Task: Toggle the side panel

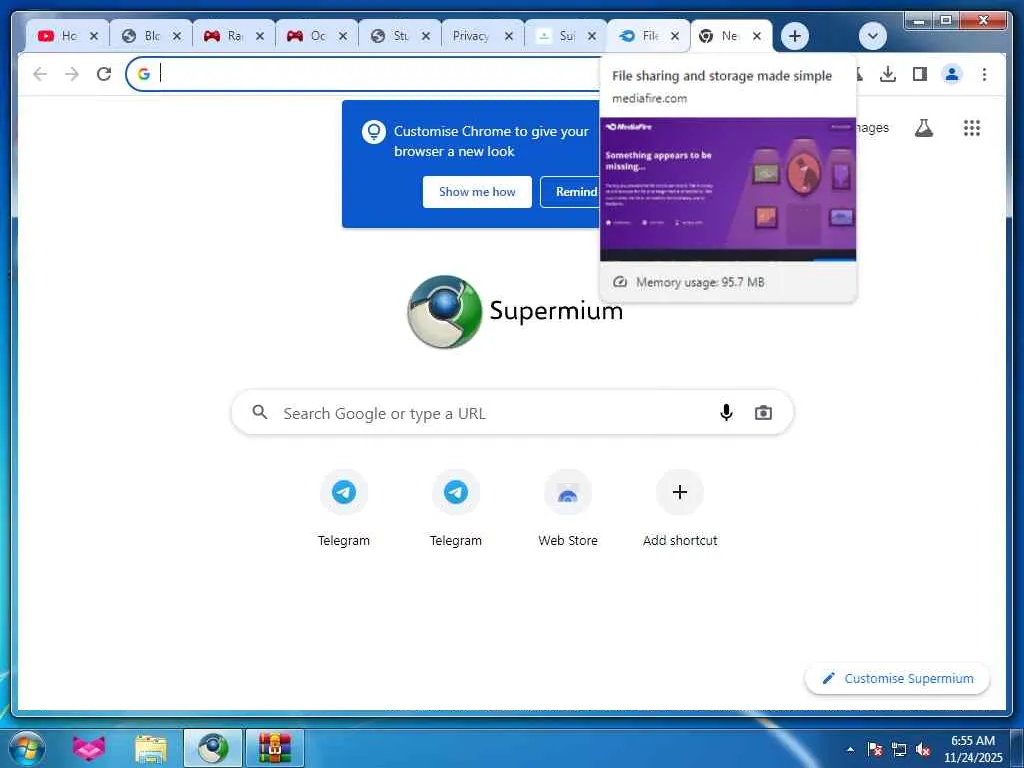Action: coord(920,74)
